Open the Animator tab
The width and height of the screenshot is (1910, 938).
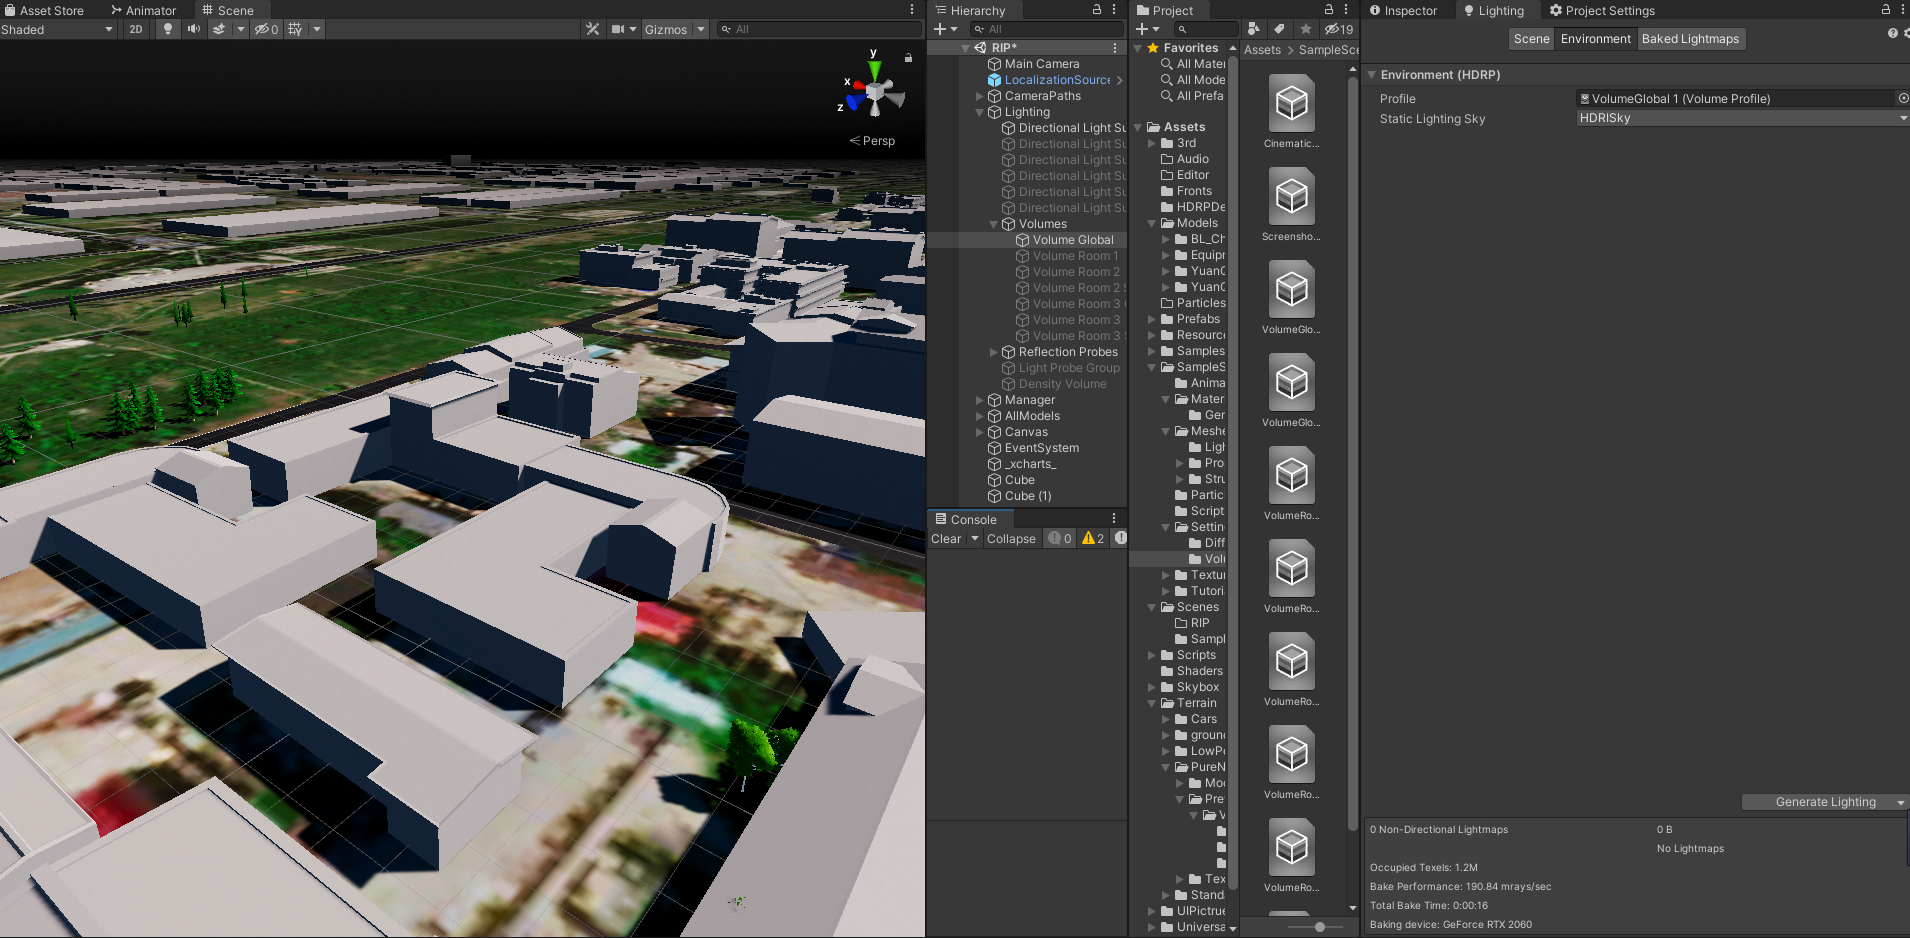(x=144, y=10)
